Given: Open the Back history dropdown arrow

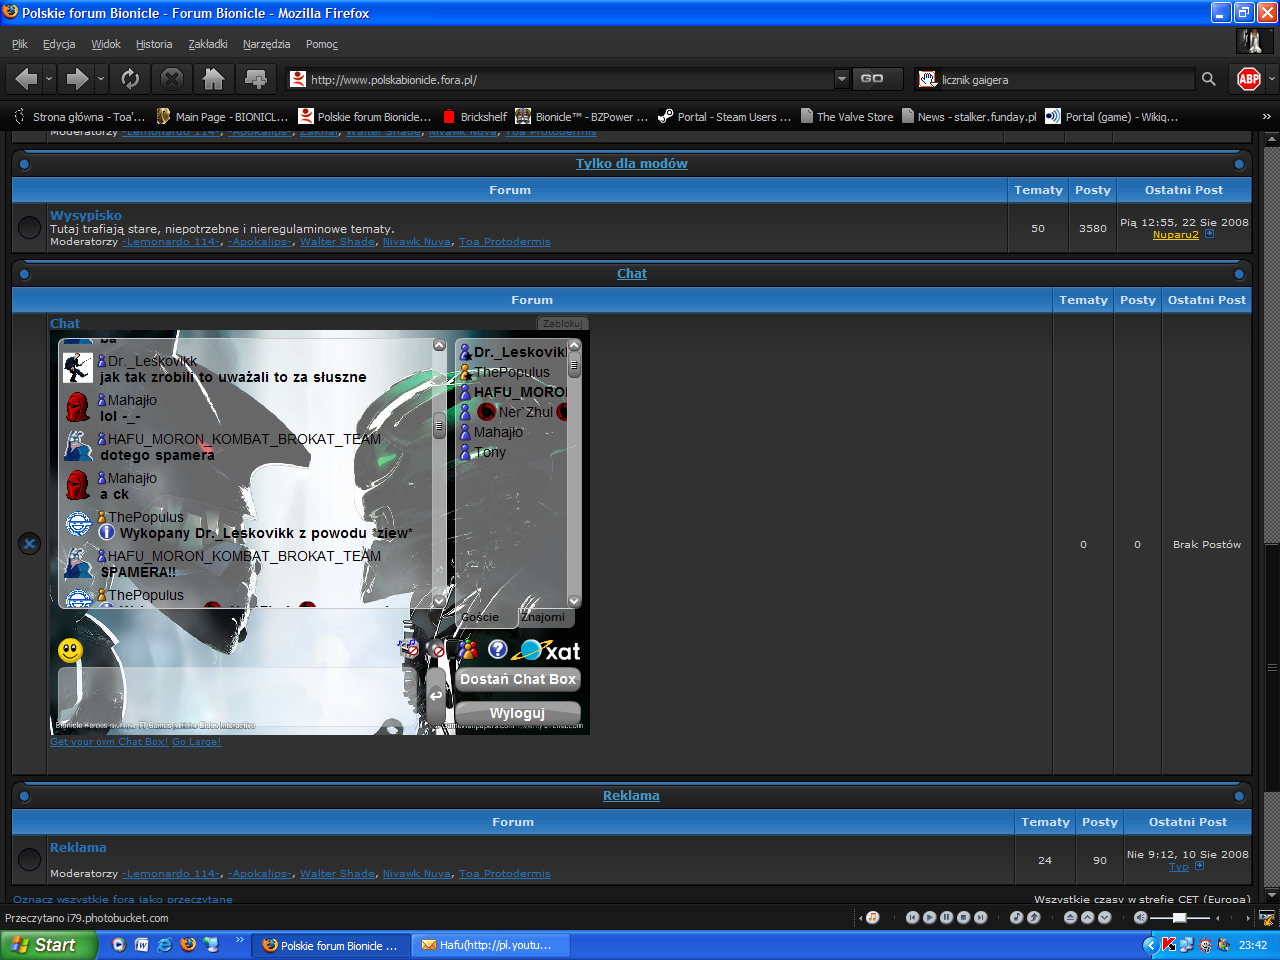Looking at the screenshot, I should coord(49,79).
